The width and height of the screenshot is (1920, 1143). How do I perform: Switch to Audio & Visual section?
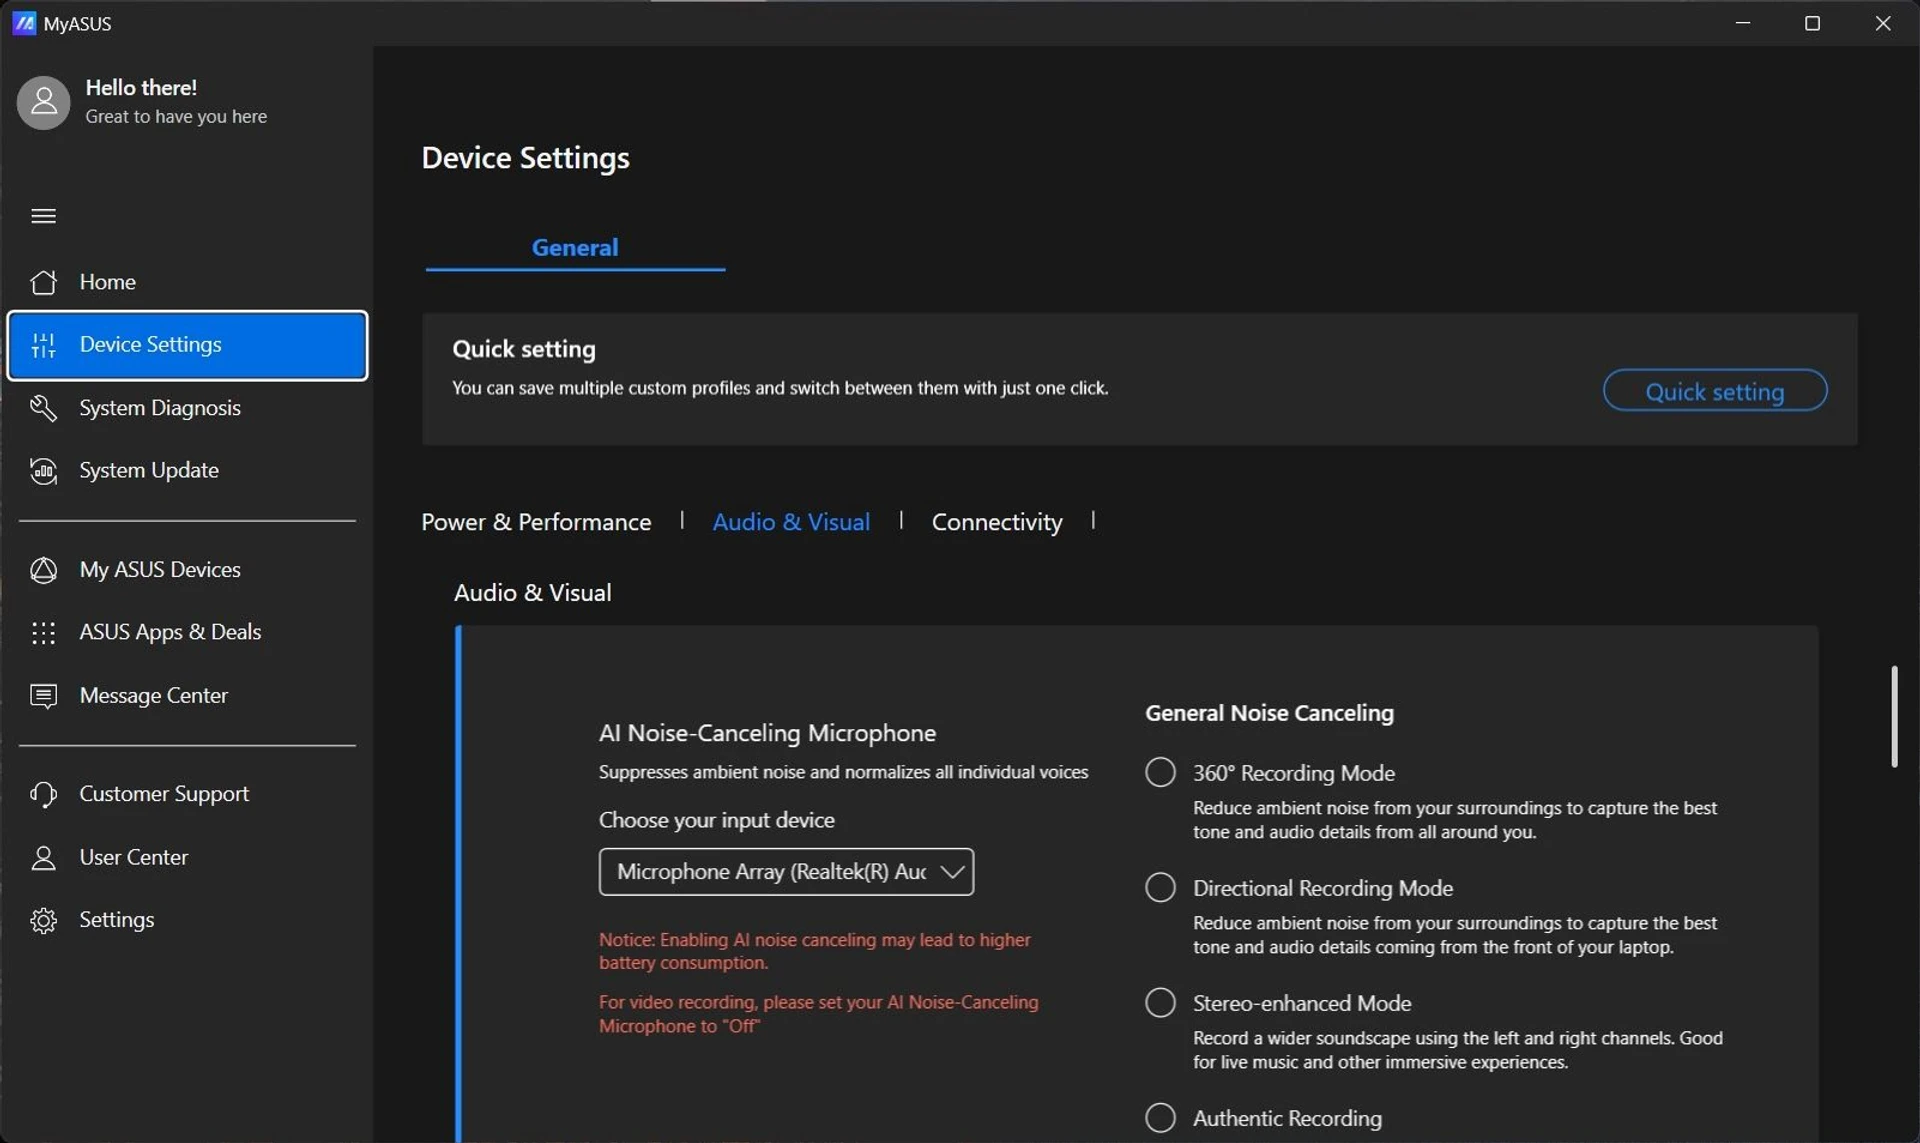(x=791, y=522)
